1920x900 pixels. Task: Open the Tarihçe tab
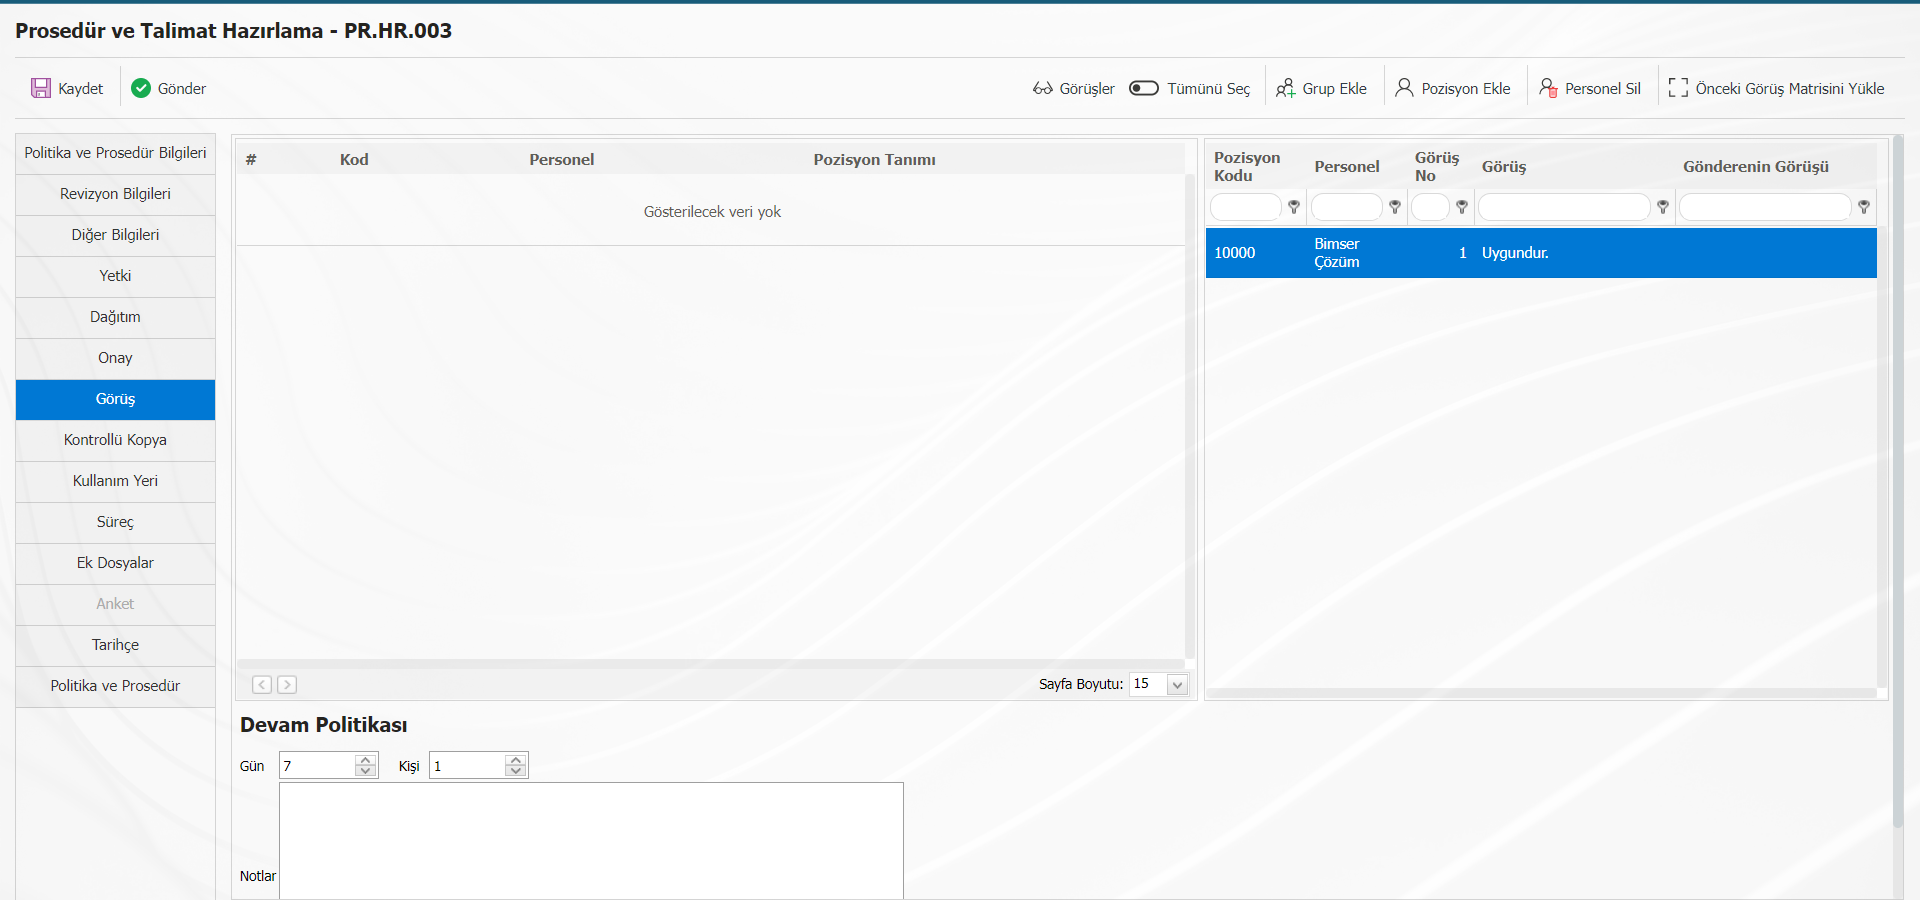[115, 645]
